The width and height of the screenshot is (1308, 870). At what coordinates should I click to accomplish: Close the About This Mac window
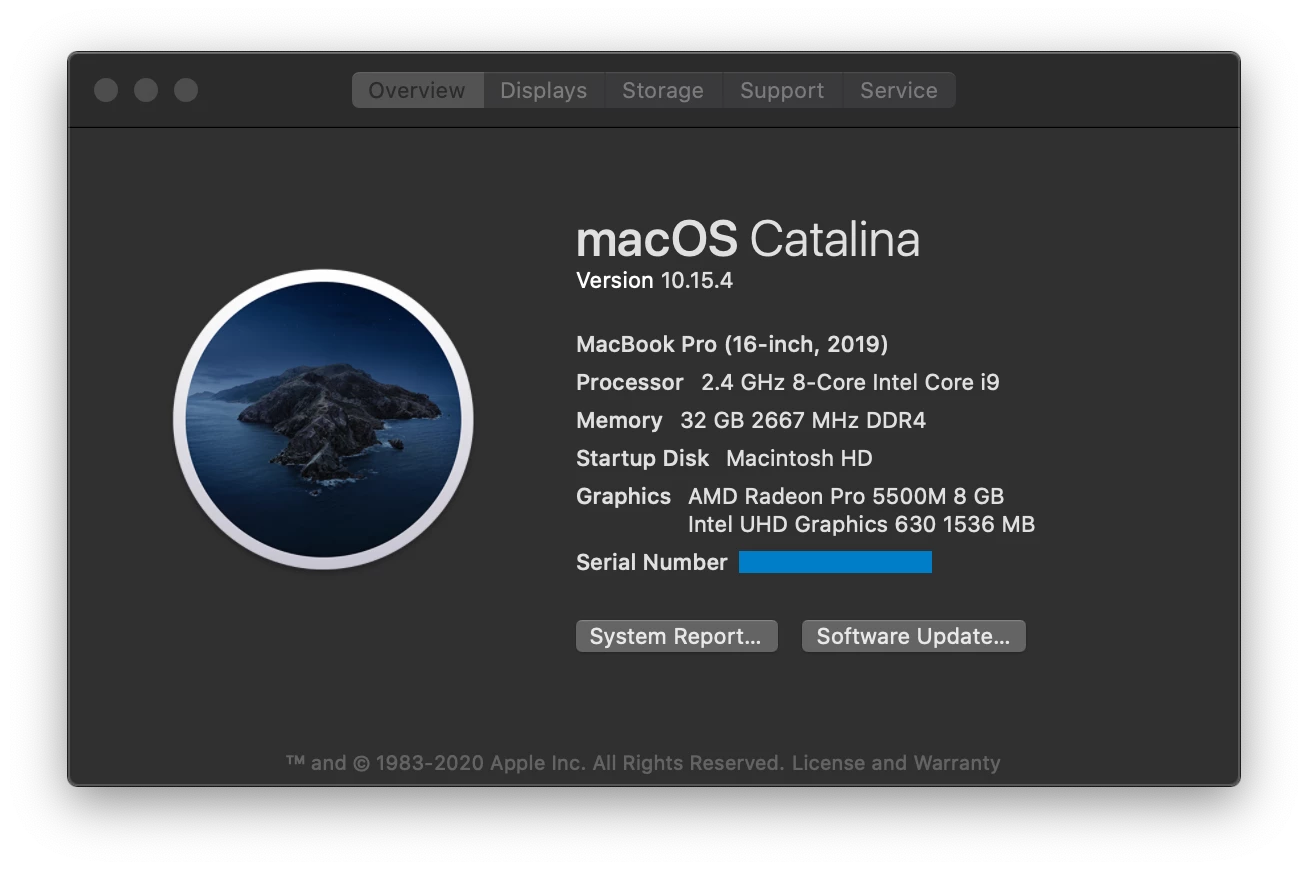pos(106,90)
